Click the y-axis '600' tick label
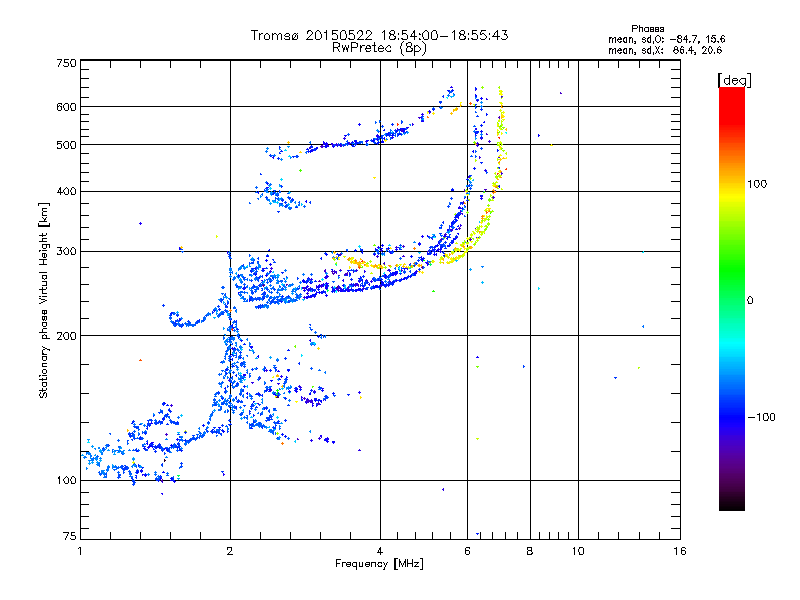800x600 pixels. 66,107
